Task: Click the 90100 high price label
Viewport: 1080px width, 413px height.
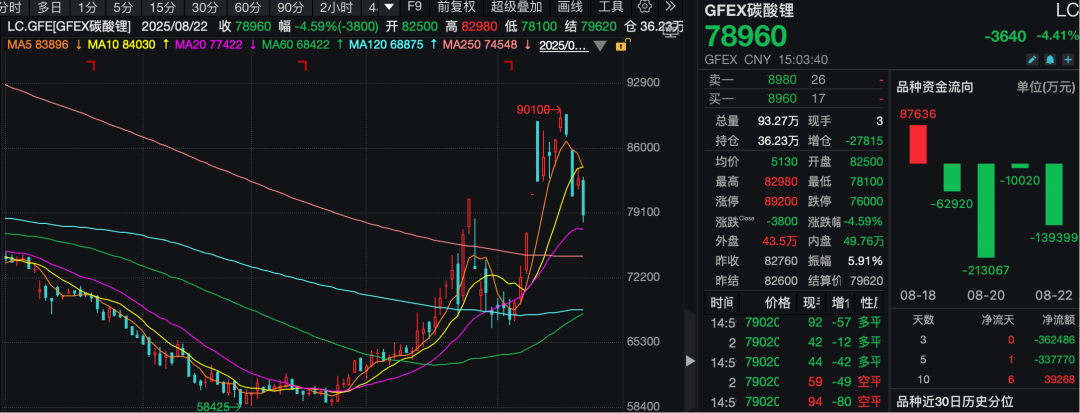Action: (x=533, y=109)
